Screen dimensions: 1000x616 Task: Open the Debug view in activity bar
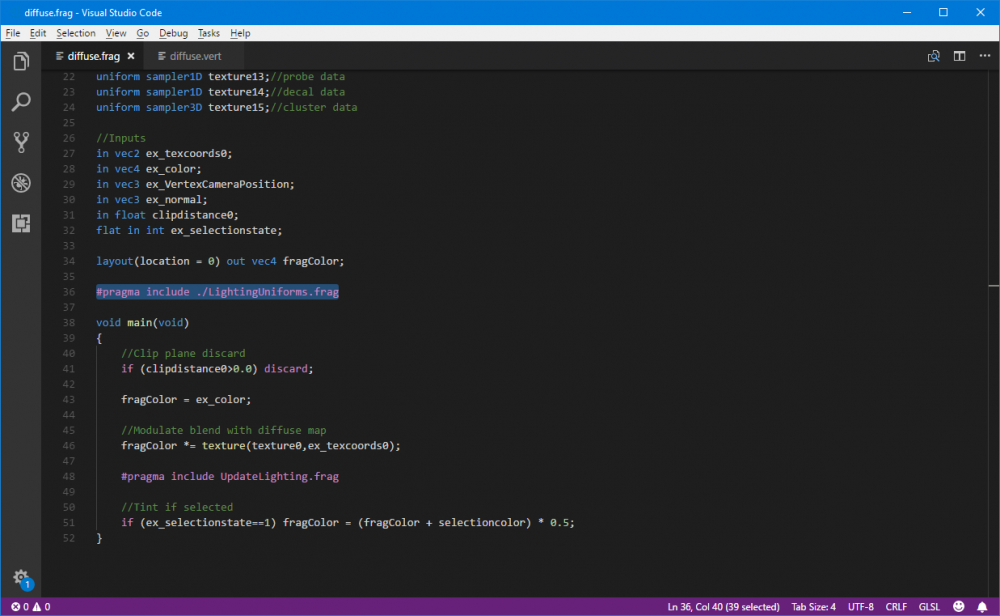click(20, 183)
